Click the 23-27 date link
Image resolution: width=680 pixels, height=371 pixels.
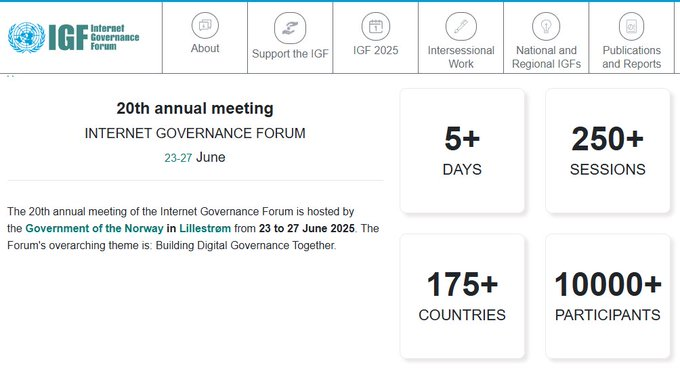click(x=178, y=158)
